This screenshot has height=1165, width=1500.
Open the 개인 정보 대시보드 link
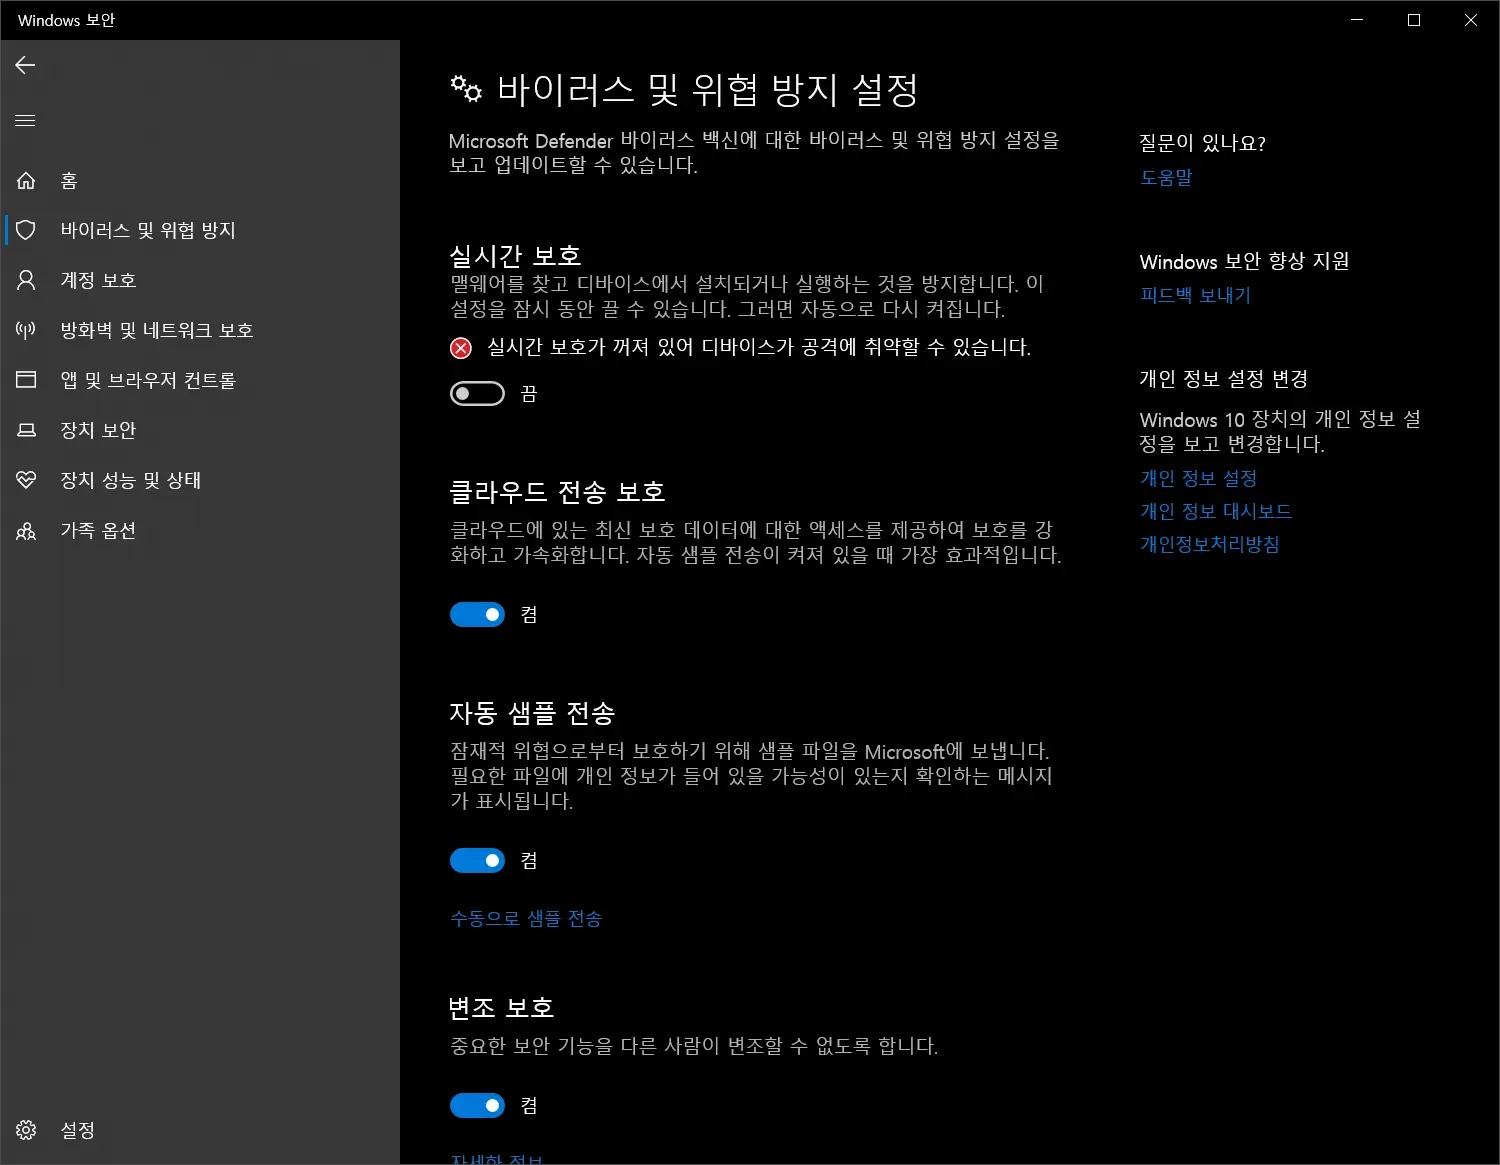1215,511
